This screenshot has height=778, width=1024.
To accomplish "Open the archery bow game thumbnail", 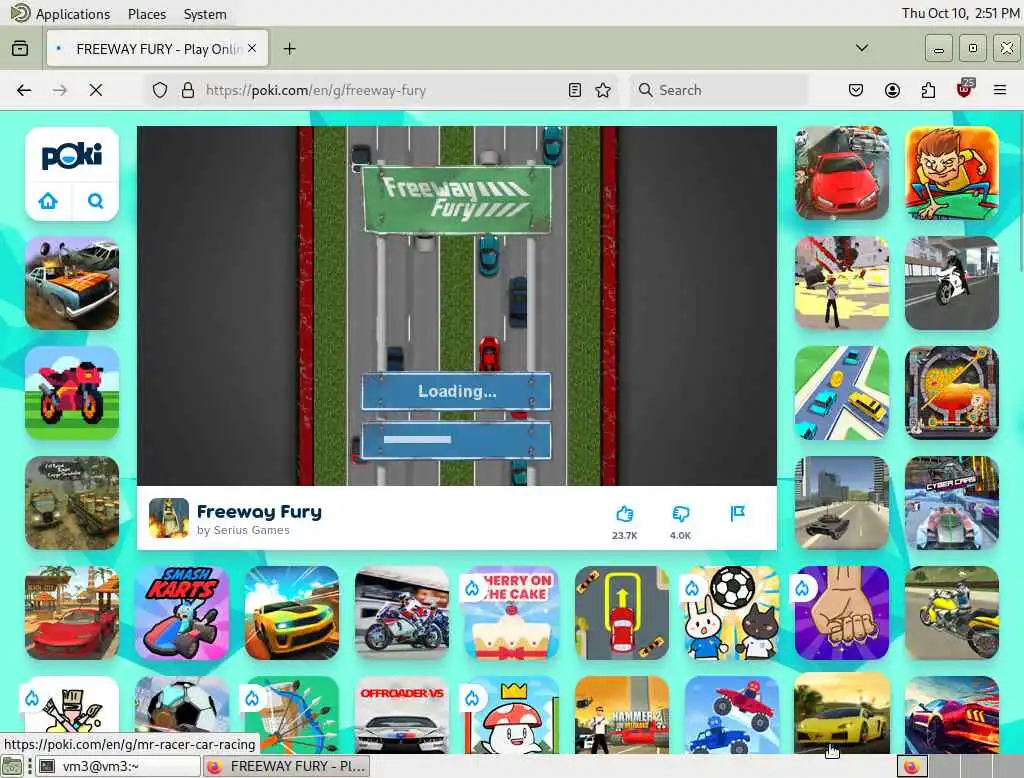I will [292, 715].
